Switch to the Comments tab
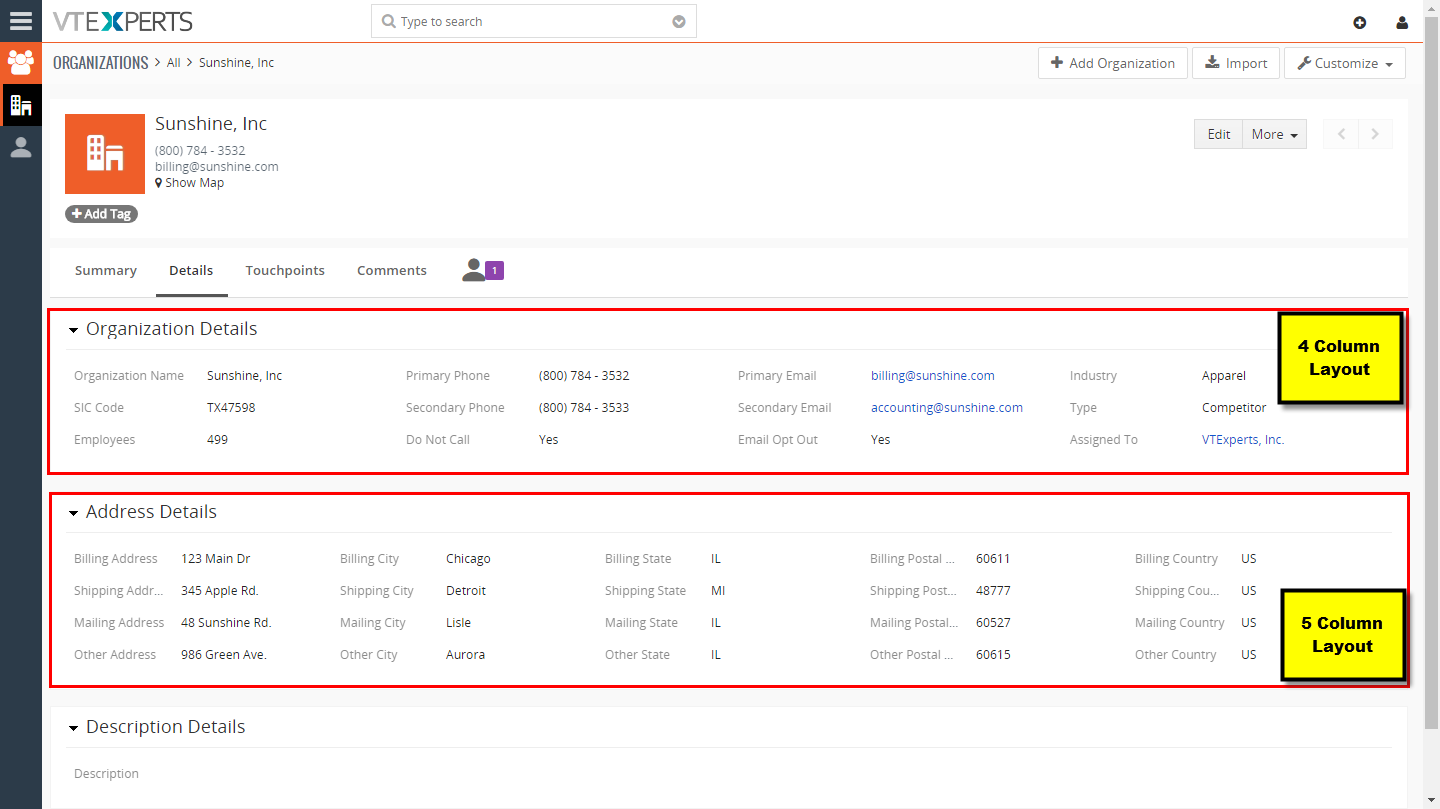Image resolution: width=1440 pixels, height=809 pixels. coord(392,270)
